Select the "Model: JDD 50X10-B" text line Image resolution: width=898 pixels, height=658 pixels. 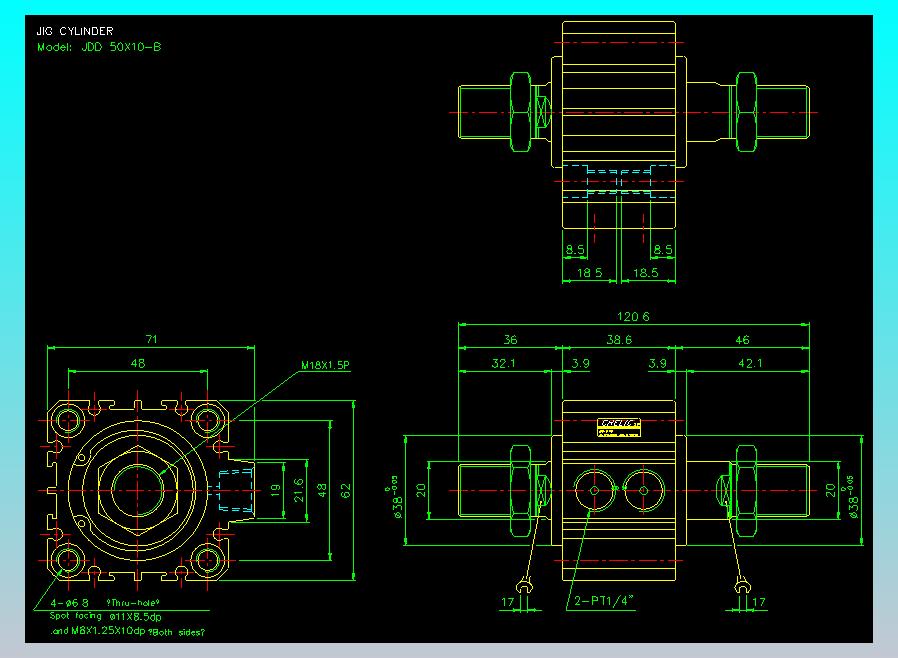tap(99, 47)
